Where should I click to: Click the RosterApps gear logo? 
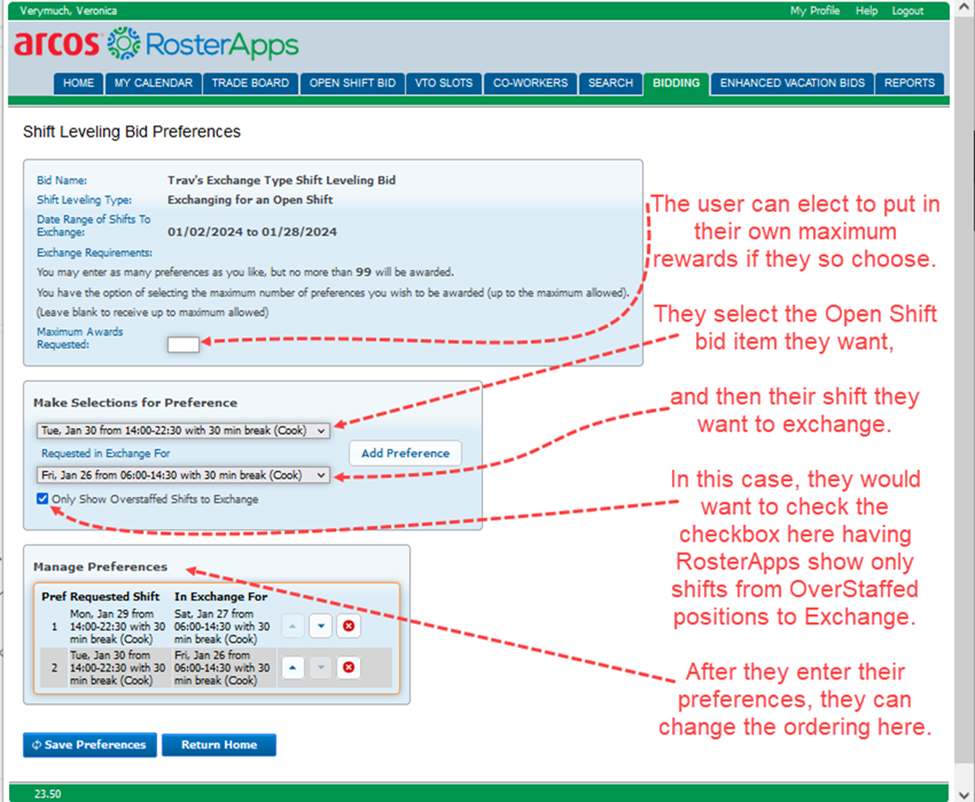[124, 44]
